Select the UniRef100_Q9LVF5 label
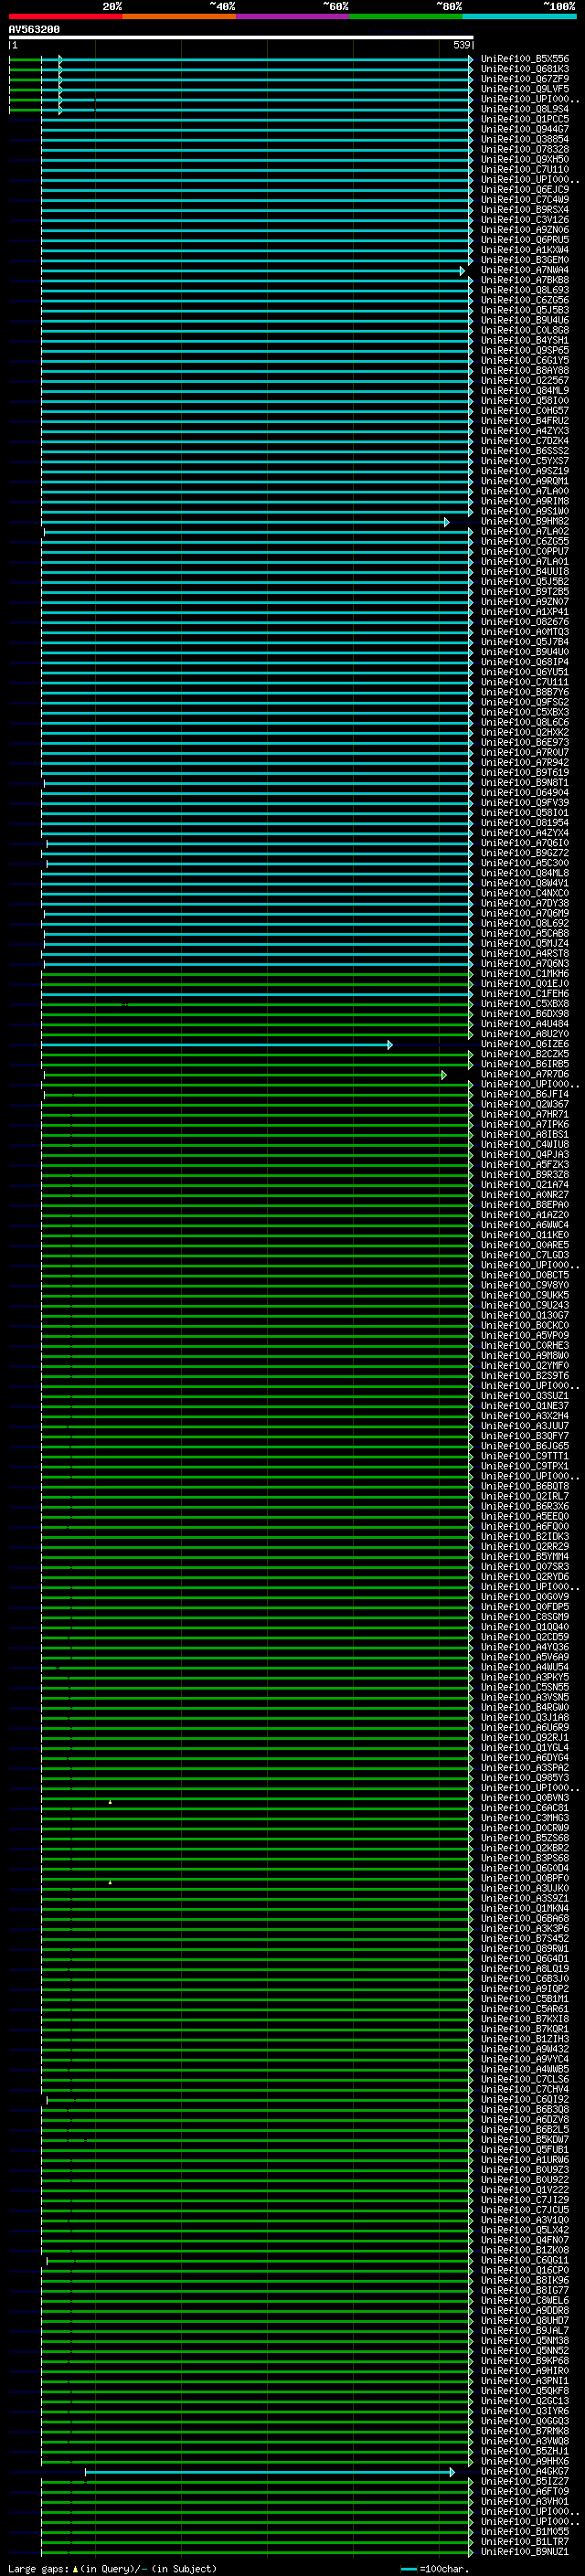Screen dimensions: 585x2576 (524, 89)
